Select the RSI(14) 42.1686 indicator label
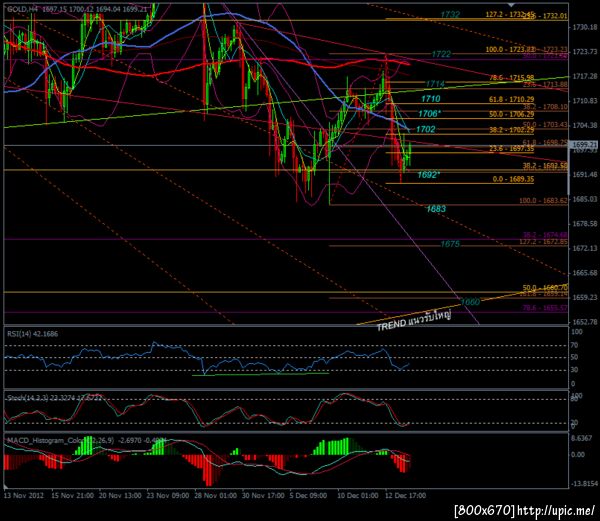This screenshot has width=600, height=521. (x=33, y=334)
